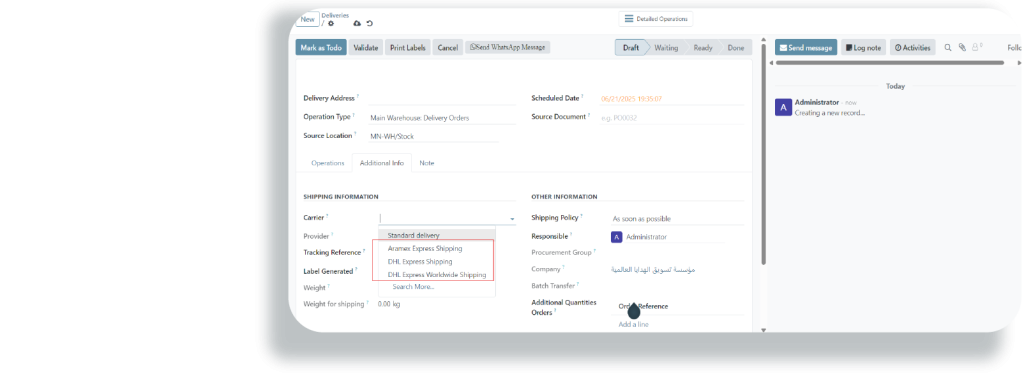Click the form scroll down arrow
Screen dimensions: 1024x374
(763, 330)
